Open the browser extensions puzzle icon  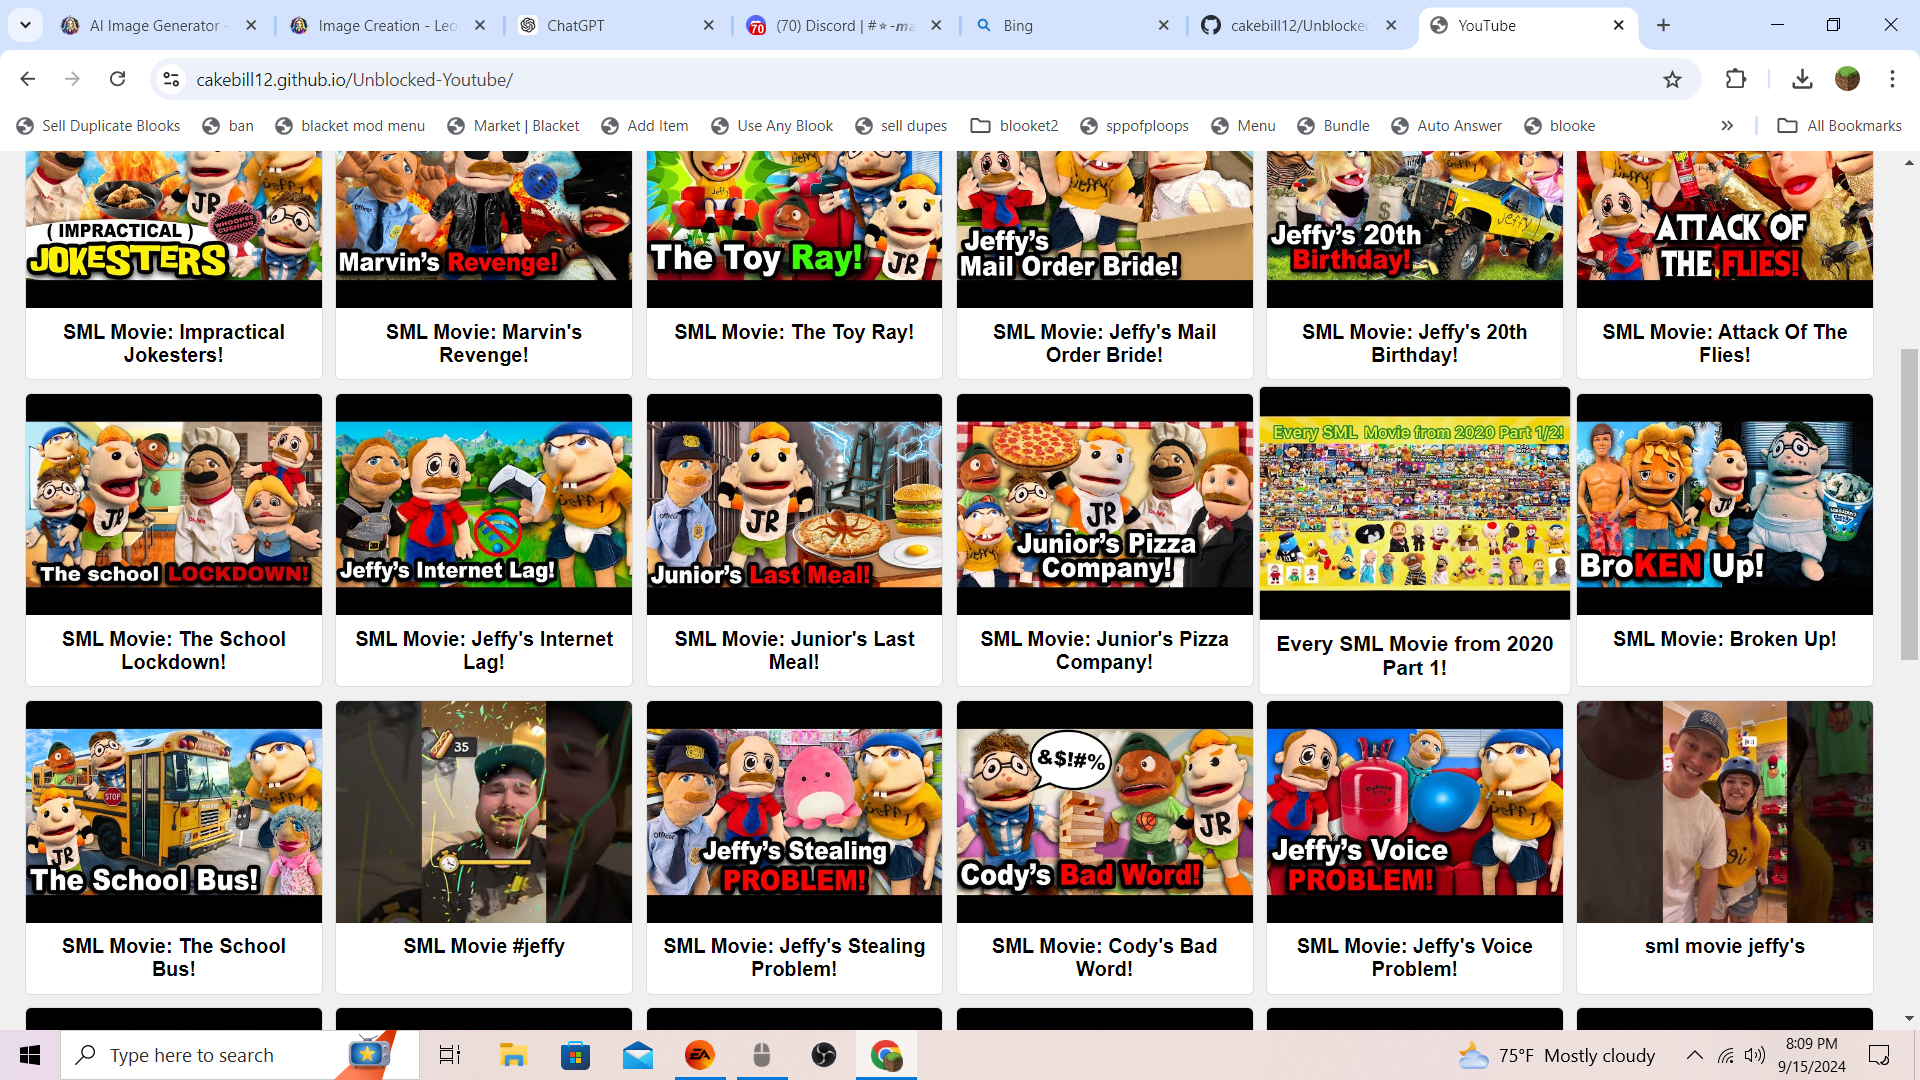pos(1736,79)
